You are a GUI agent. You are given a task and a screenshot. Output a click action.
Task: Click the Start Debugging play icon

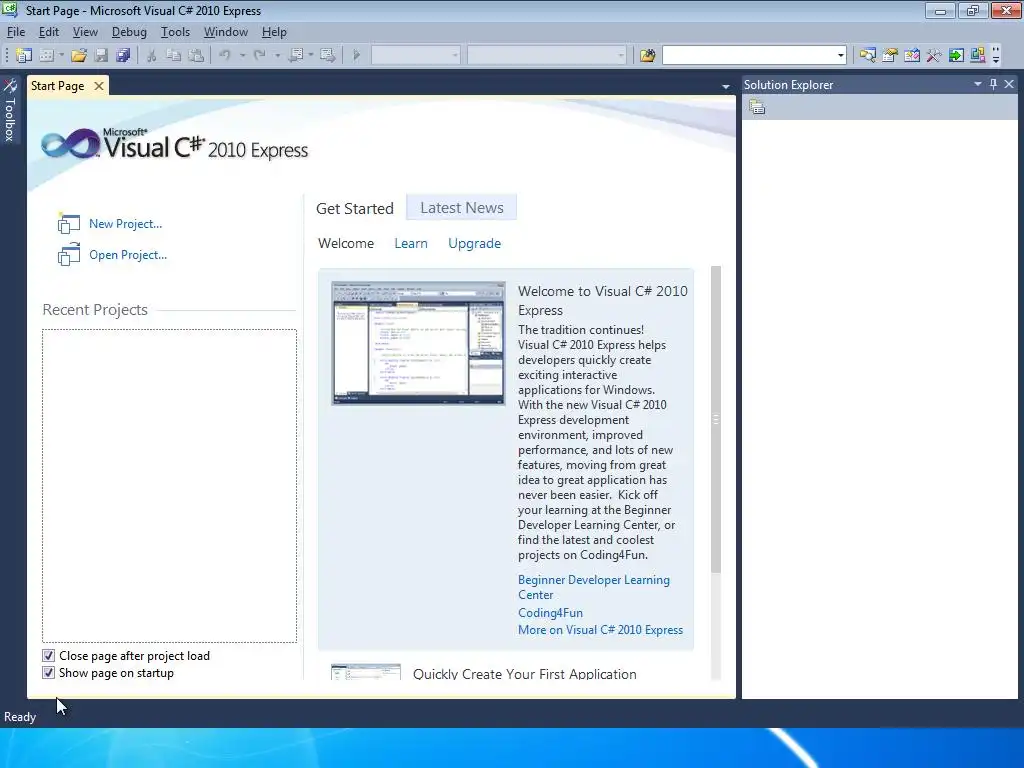coord(357,56)
